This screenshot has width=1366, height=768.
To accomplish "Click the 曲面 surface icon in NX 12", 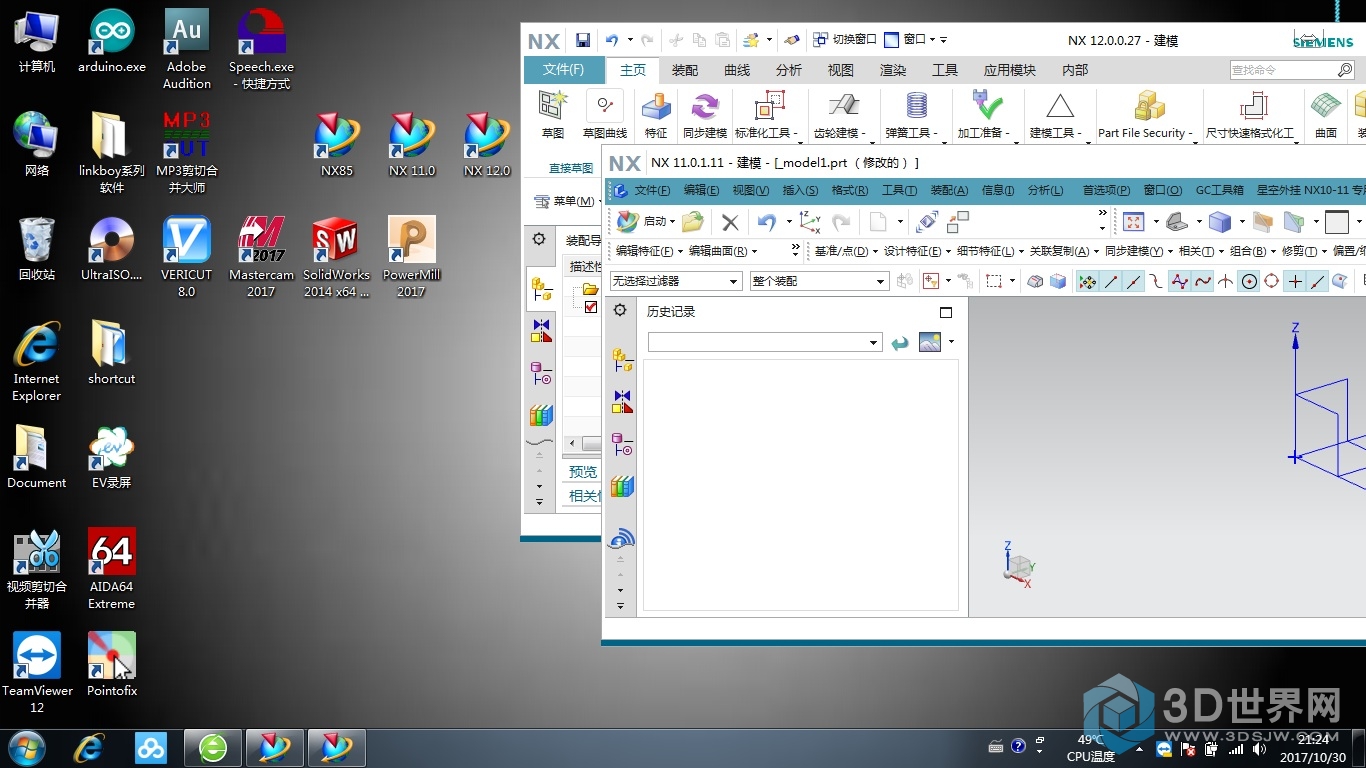I will (x=1326, y=106).
